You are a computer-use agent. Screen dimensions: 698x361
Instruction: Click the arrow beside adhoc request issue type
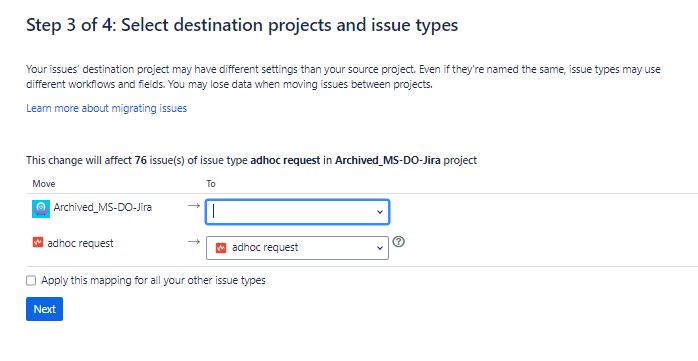[x=194, y=242]
